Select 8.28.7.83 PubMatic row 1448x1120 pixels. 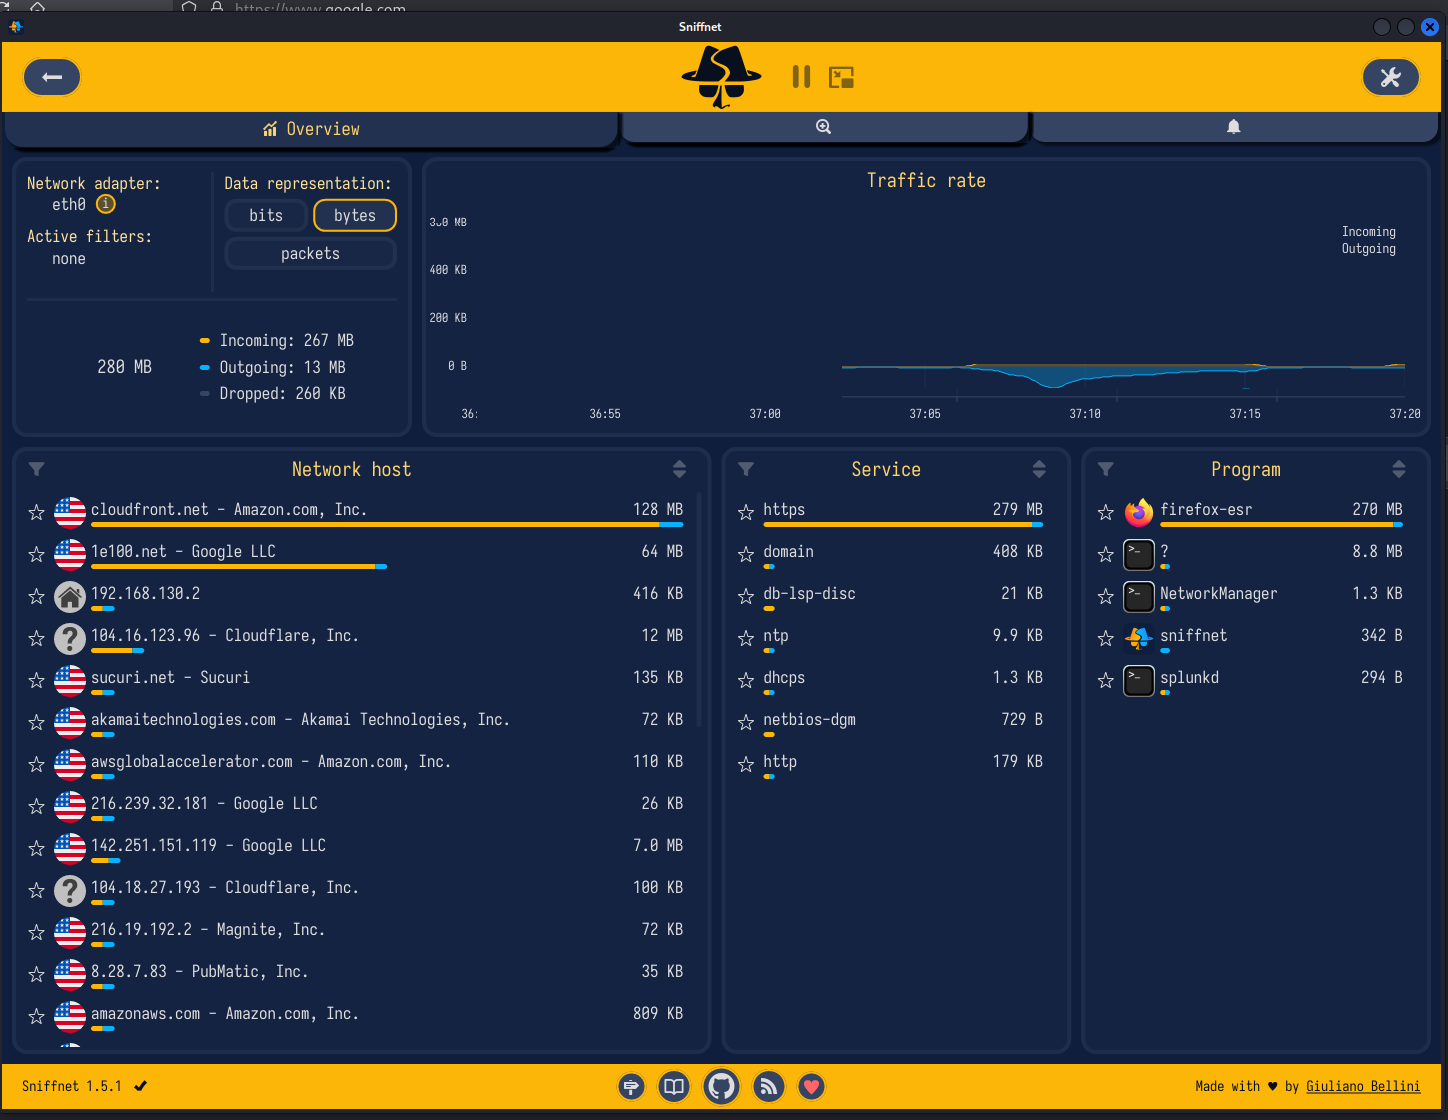click(356, 975)
